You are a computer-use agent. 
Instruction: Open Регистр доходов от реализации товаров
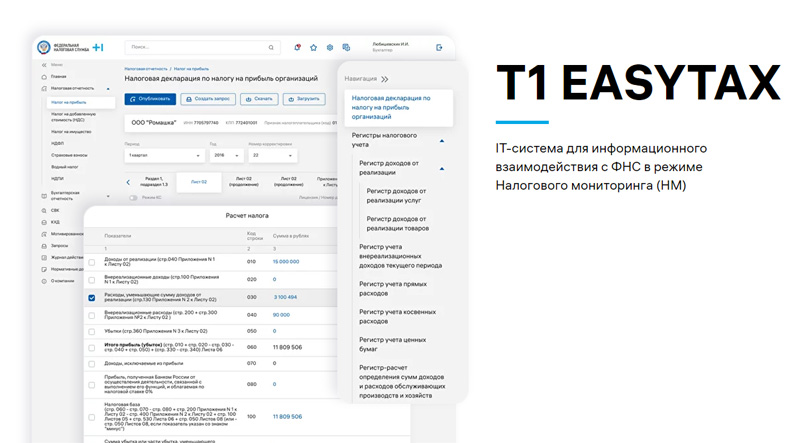tap(398, 224)
